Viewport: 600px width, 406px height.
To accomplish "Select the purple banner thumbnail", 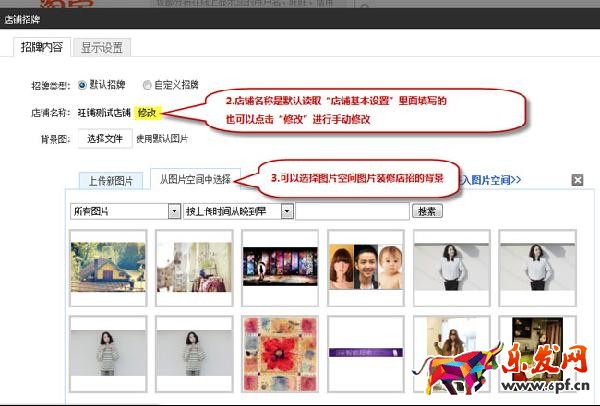I will [366, 353].
